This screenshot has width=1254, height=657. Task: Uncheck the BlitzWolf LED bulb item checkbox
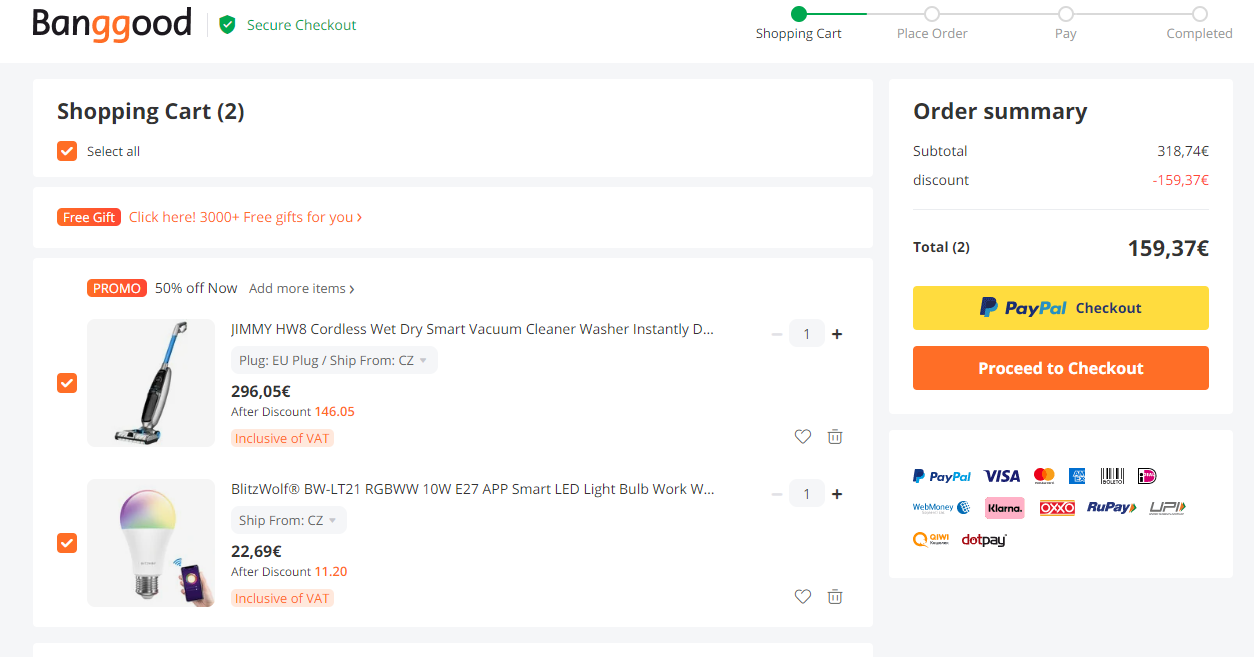point(67,543)
